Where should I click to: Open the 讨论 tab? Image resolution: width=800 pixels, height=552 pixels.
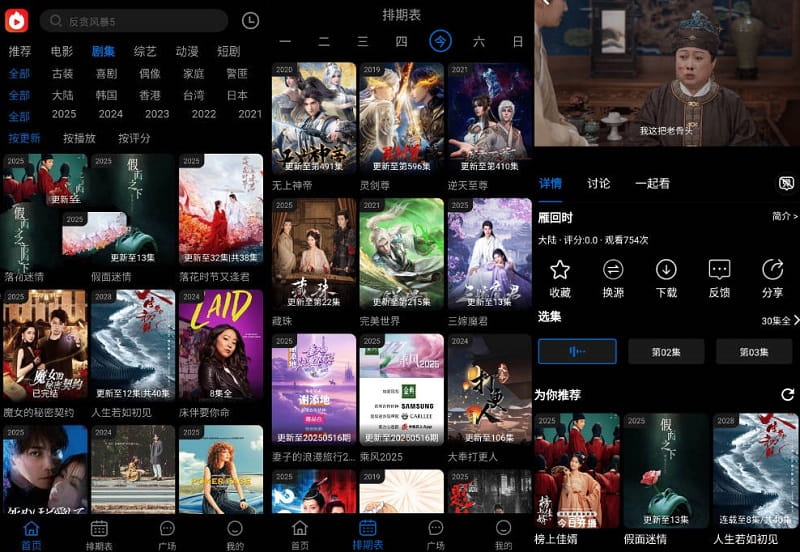coord(598,183)
